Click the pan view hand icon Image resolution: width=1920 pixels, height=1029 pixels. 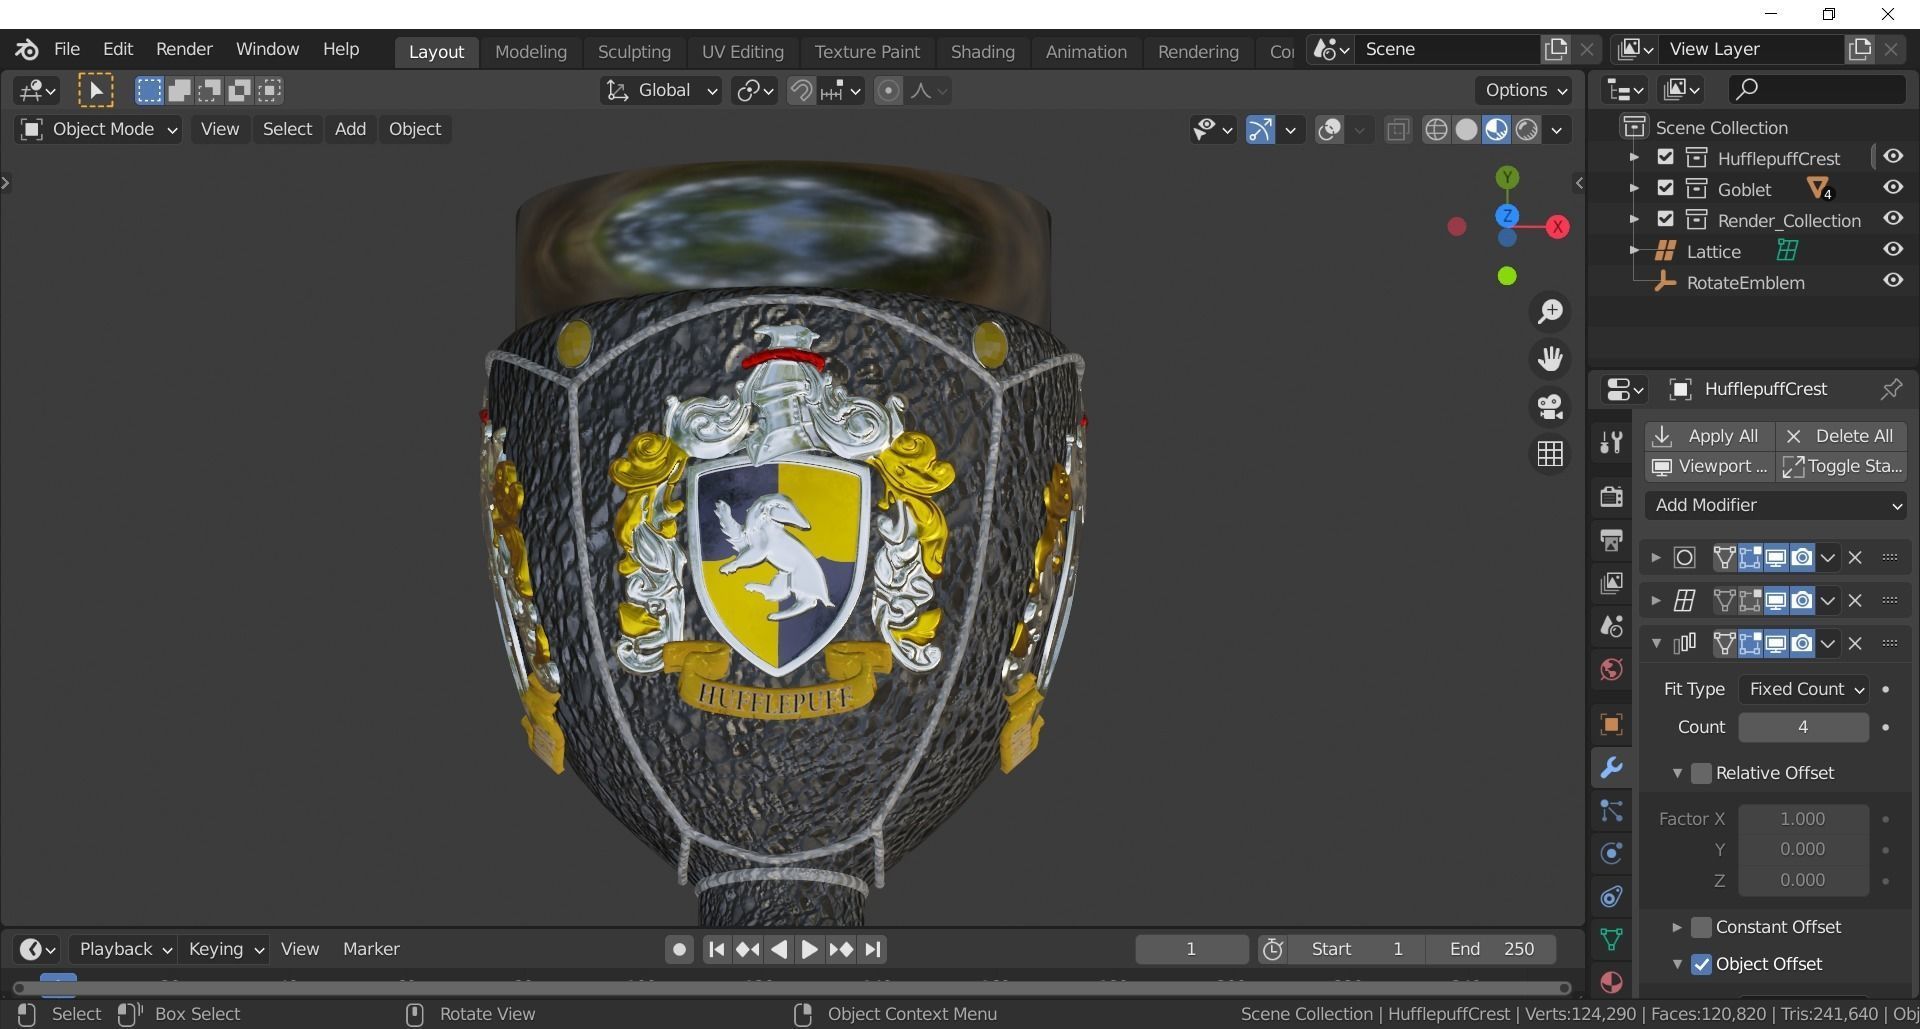(1550, 359)
